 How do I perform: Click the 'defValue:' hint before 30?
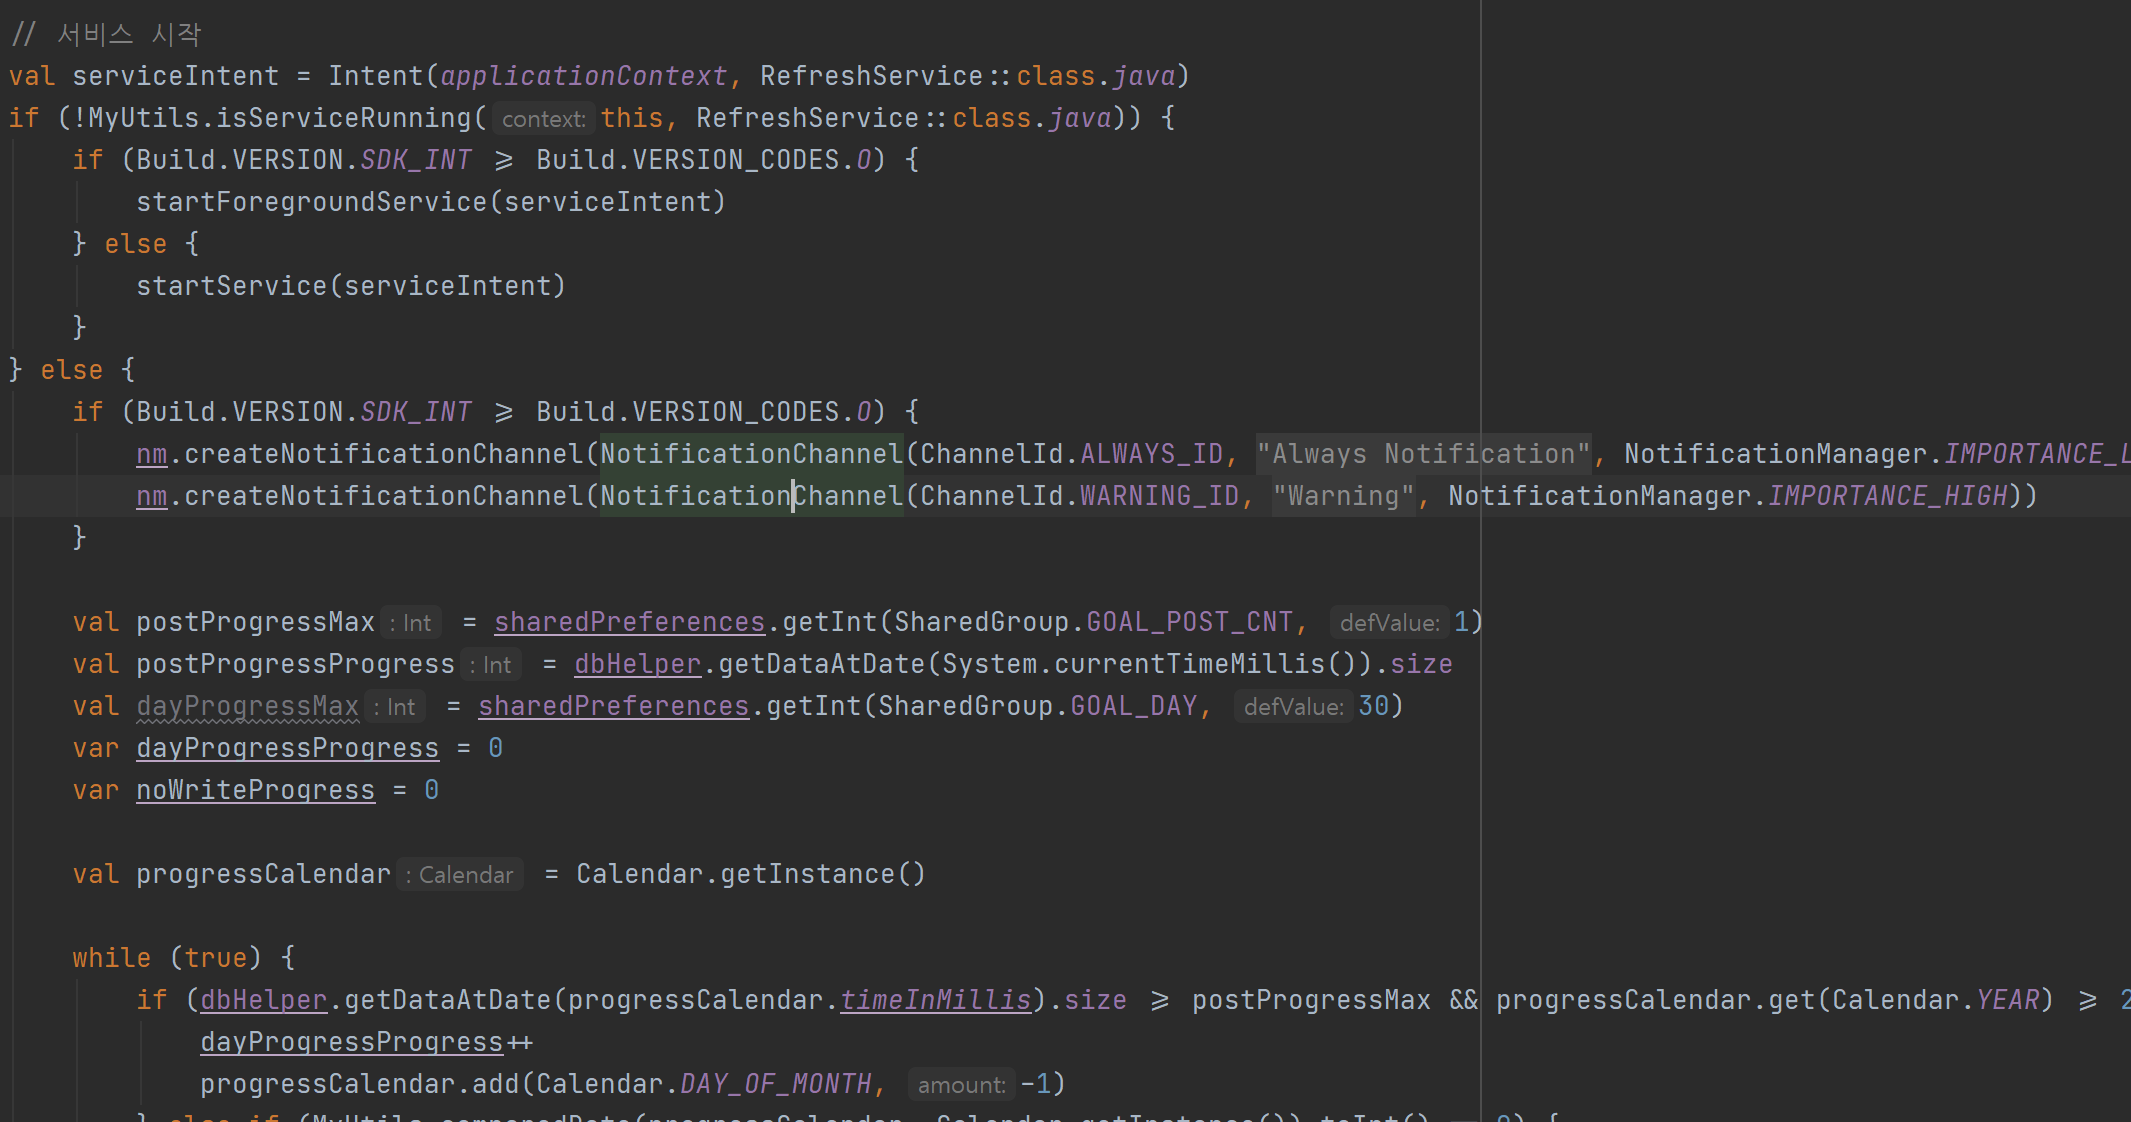[1293, 708]
